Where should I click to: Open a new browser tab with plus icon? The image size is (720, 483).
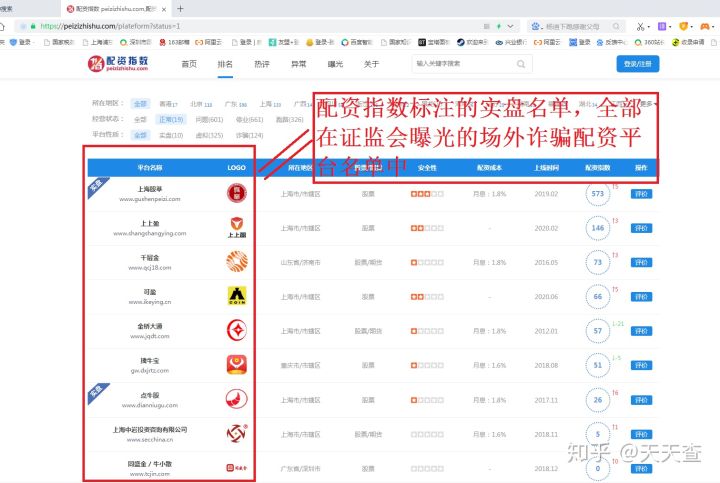pyautogui.click(x=180, y=9)
